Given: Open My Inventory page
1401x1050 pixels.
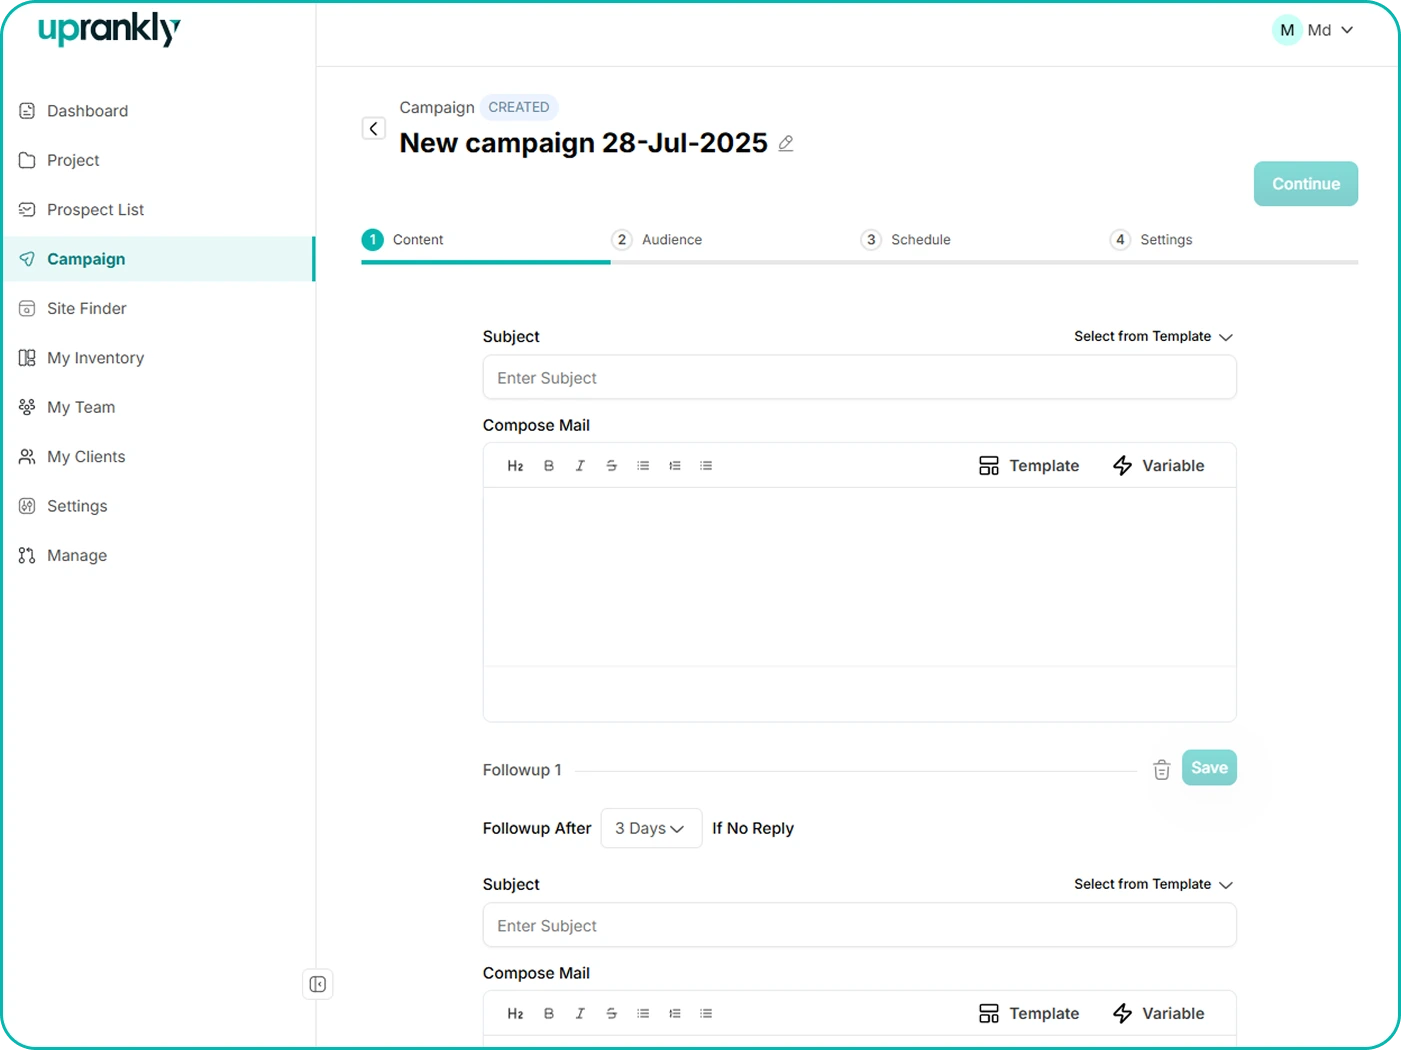Looking at the screenshot, I should tap(158, 358).
